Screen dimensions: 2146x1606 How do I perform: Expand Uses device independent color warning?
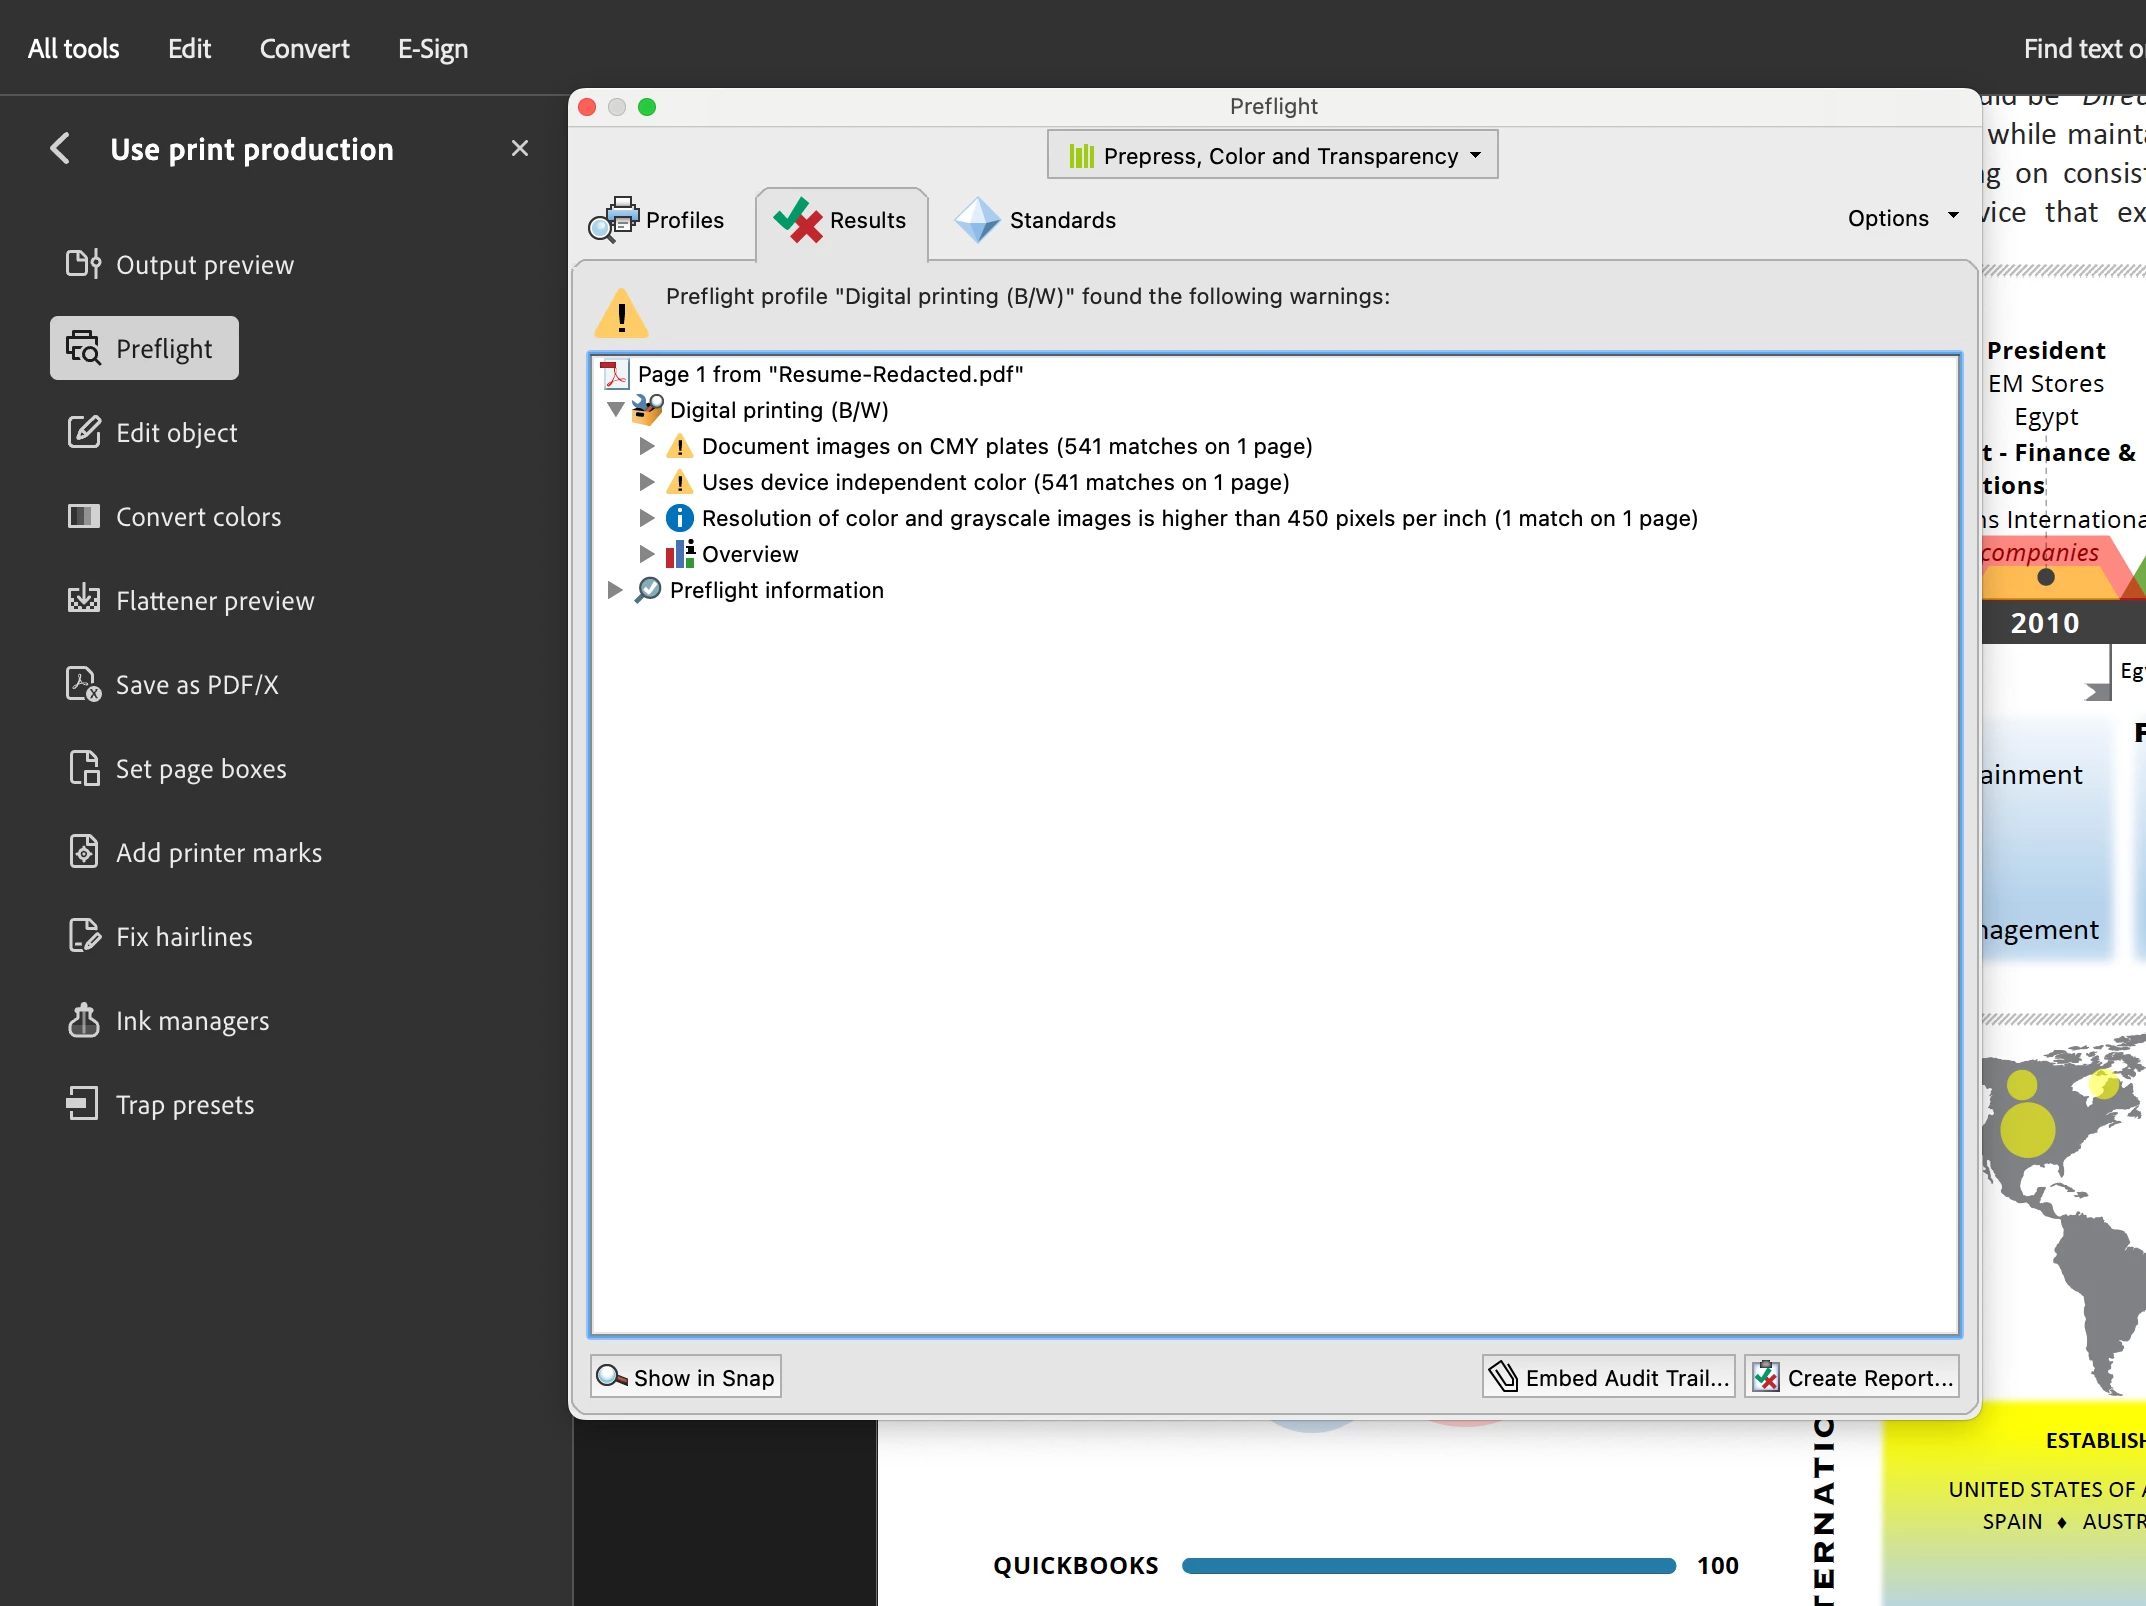(x=647, y=482)
